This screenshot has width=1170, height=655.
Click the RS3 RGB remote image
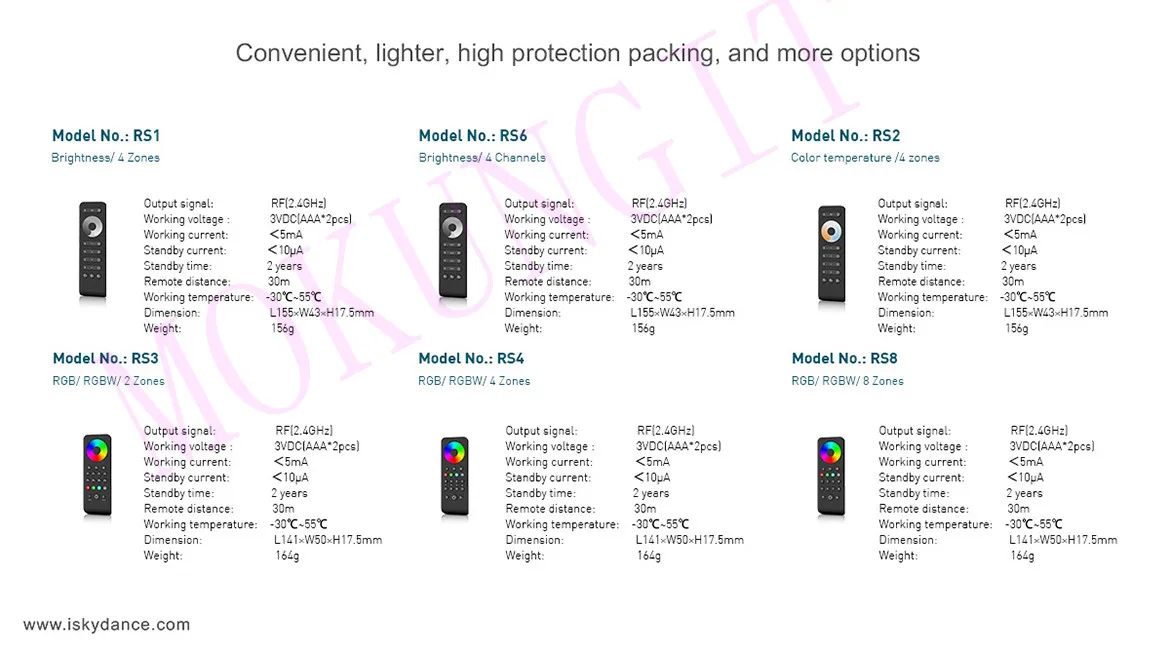coord(97,475)
